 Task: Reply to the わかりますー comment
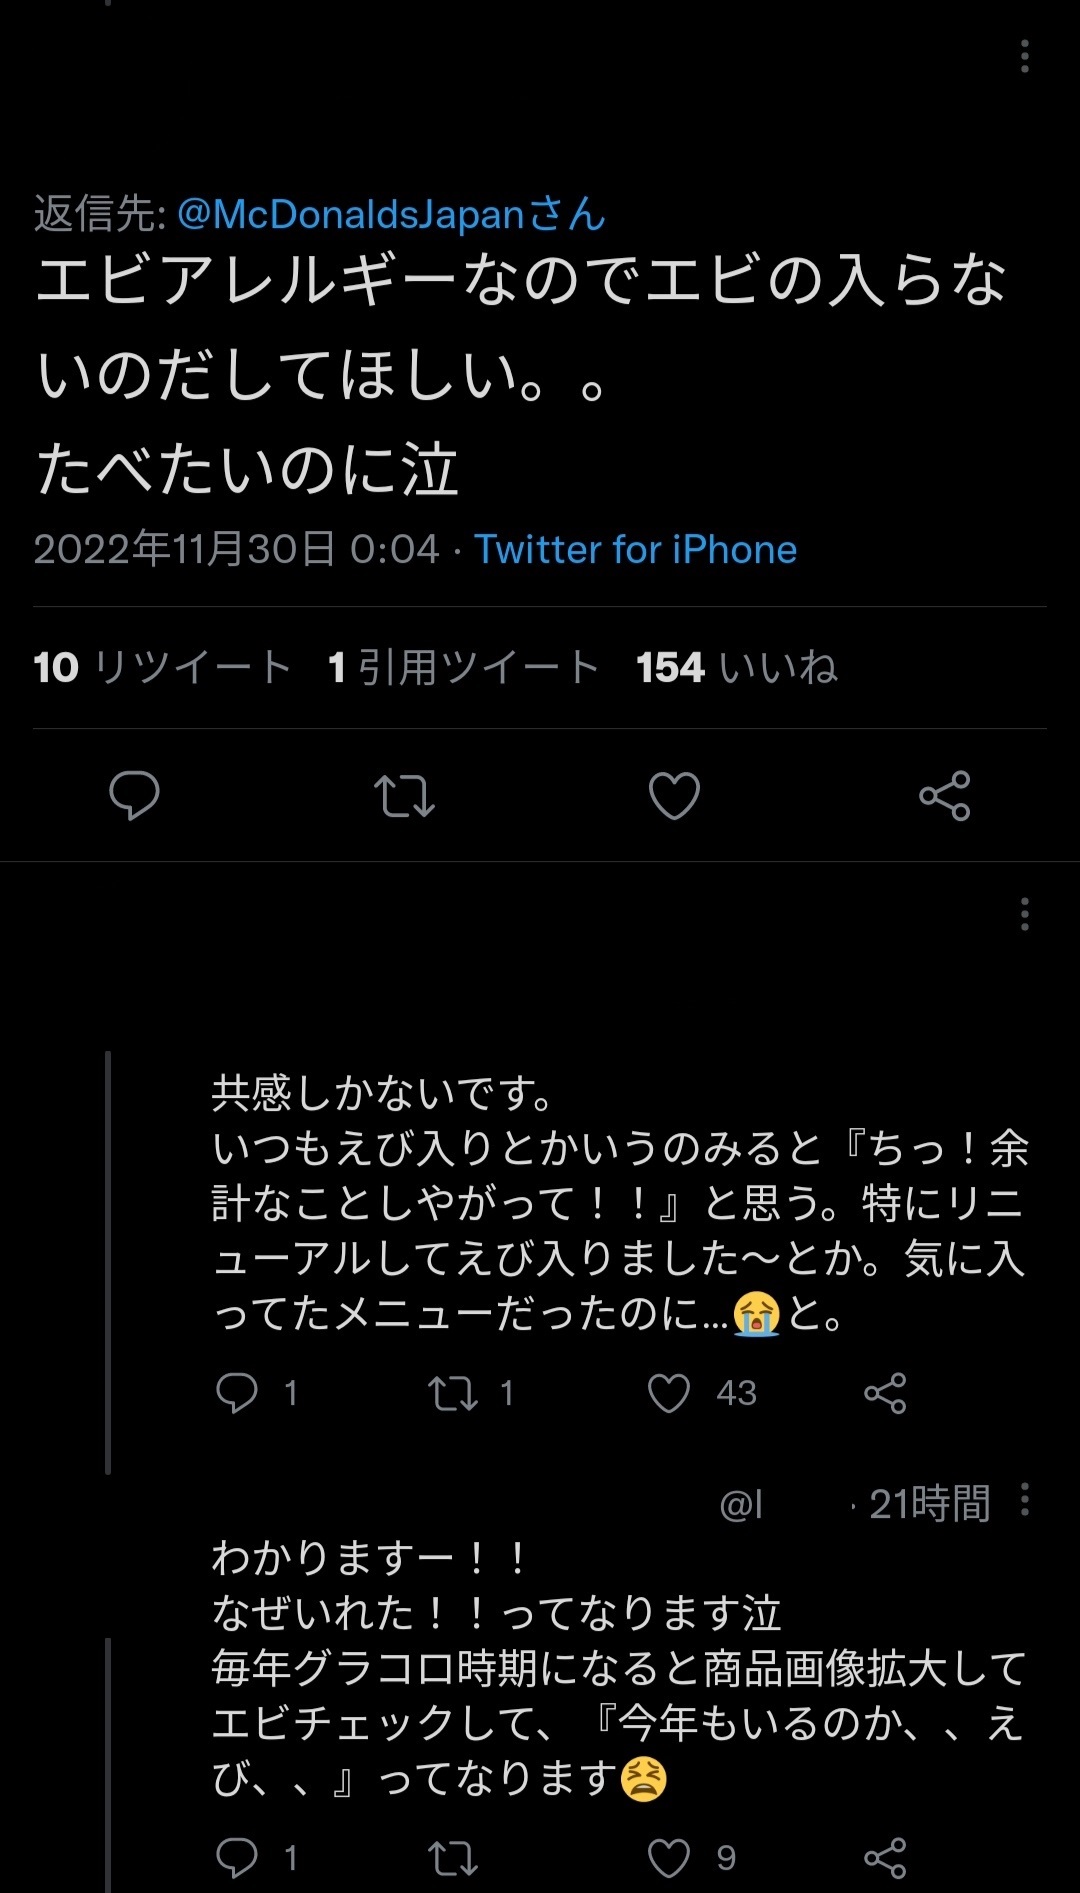click(237, 1858)
